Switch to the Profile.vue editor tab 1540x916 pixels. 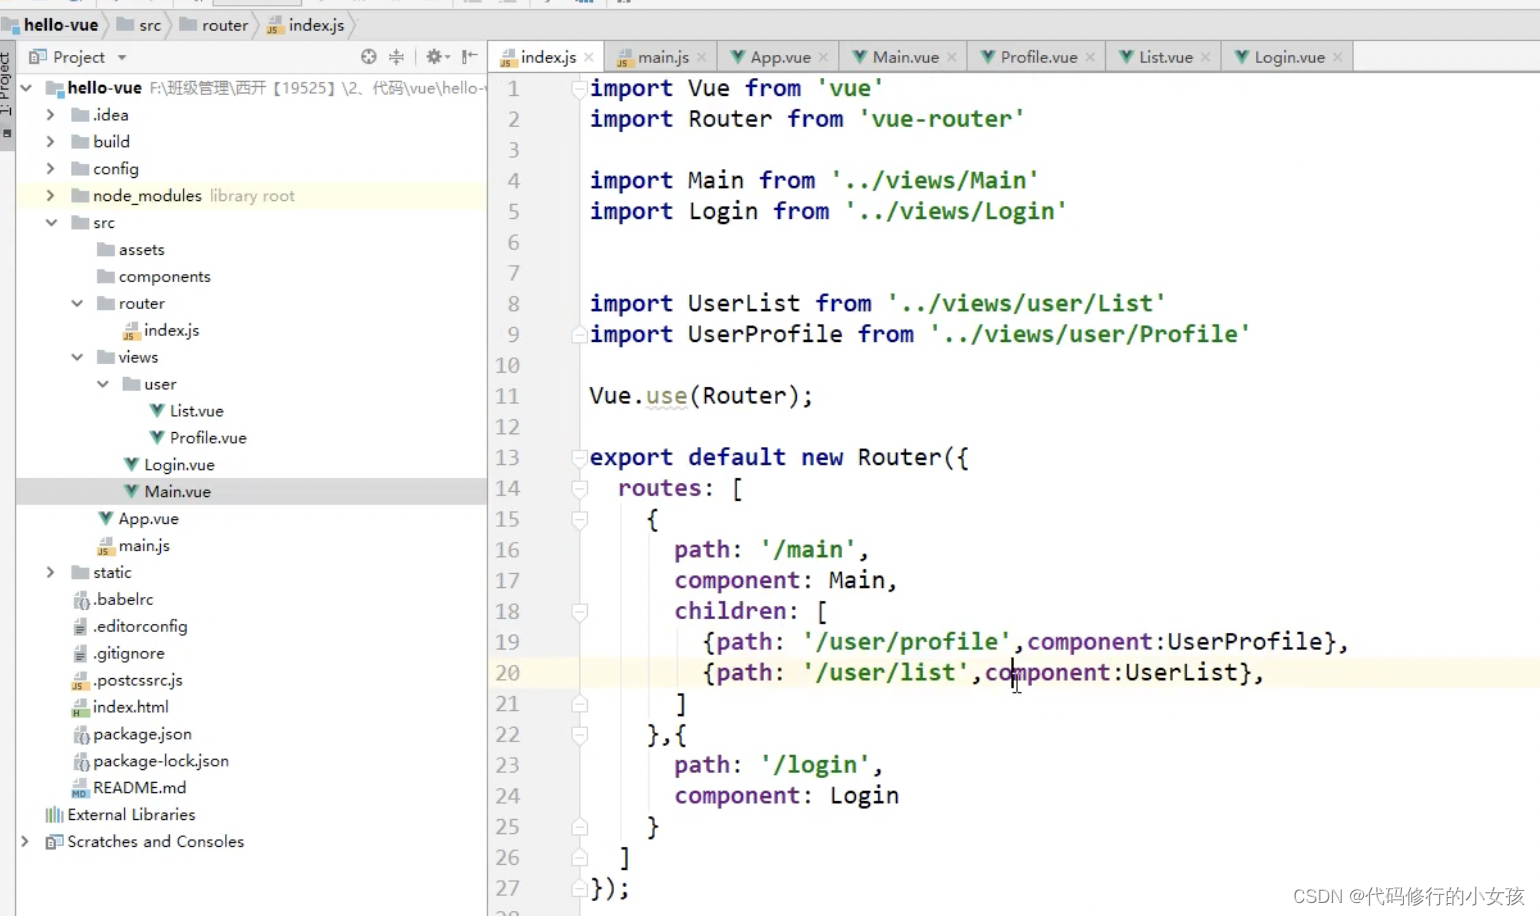click(1038, 57)
